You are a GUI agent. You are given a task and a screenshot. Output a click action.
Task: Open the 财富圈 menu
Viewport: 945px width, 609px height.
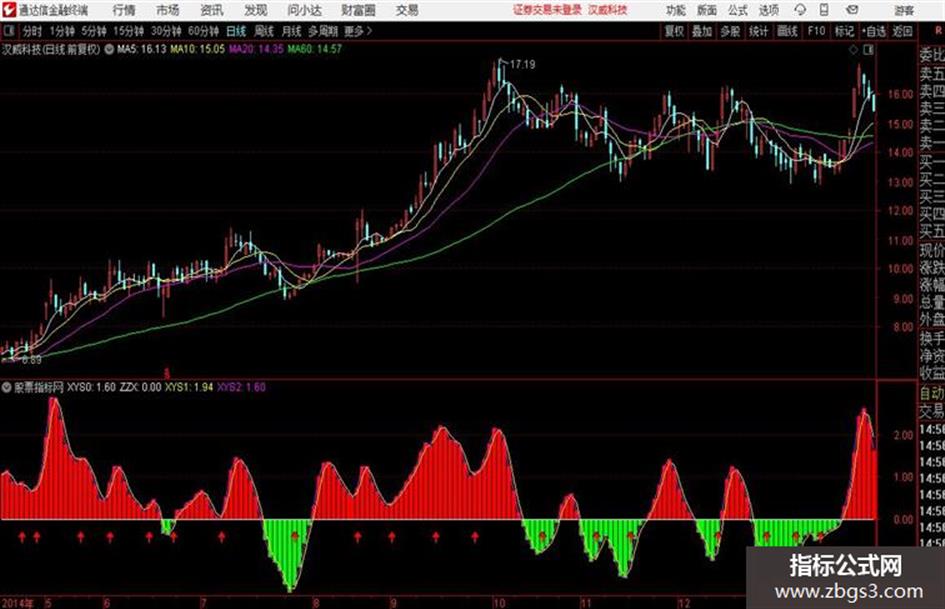point(358,10)
